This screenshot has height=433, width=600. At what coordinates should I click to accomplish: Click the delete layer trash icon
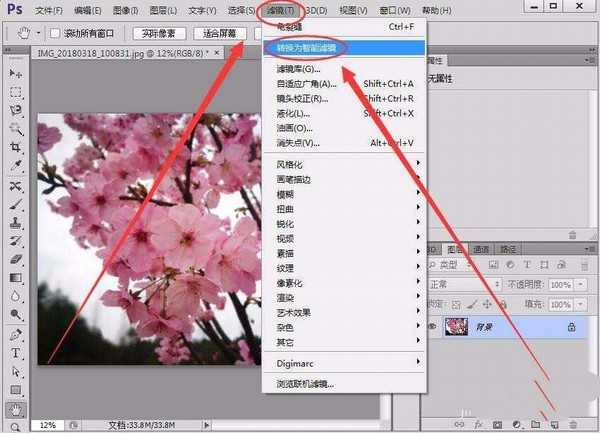pos(573,425)
